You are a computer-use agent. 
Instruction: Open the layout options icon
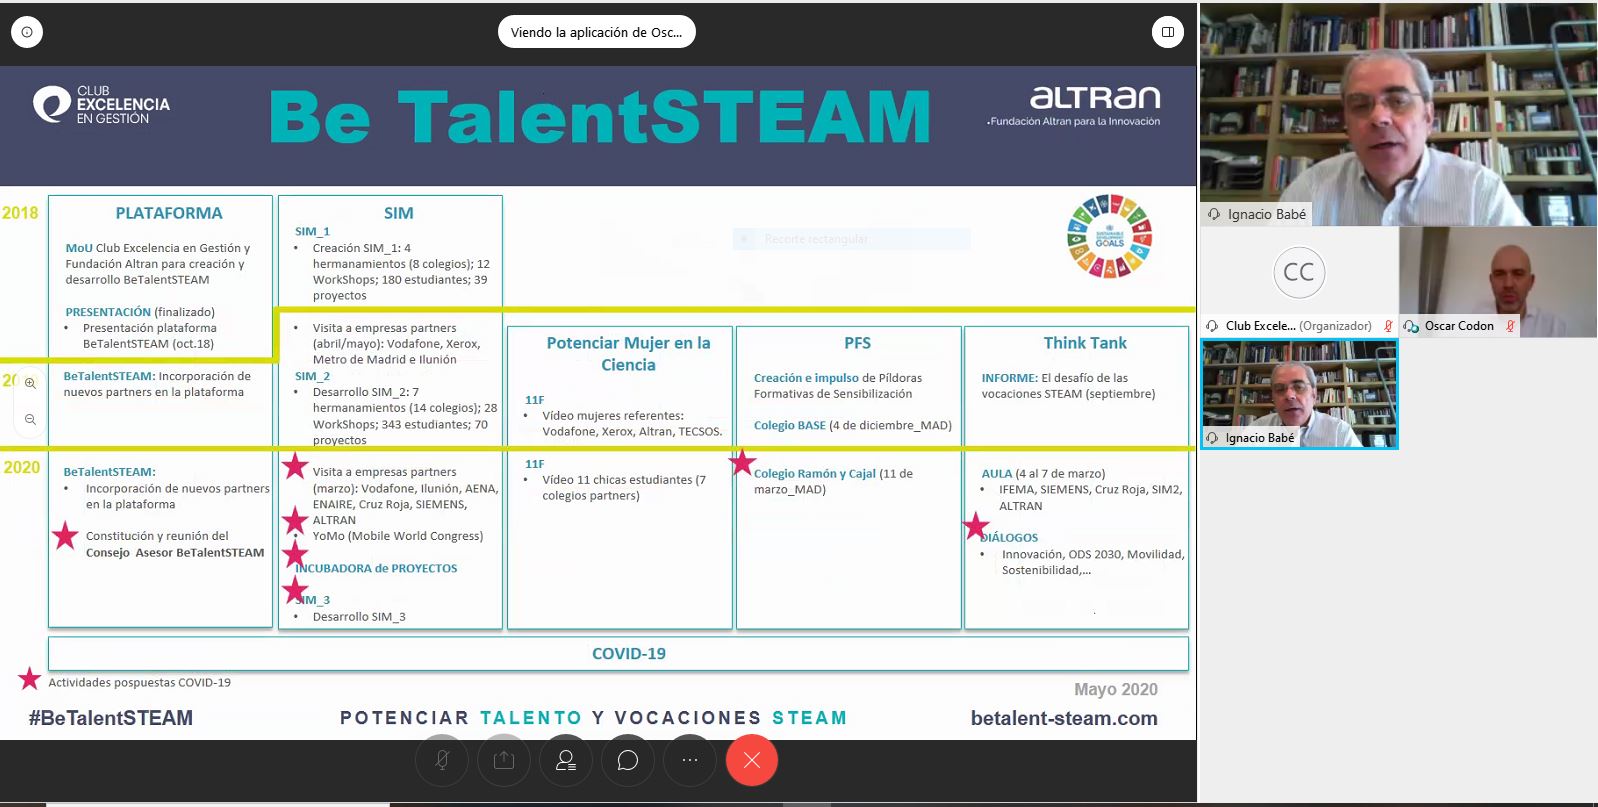click(x=1167, y=32)
